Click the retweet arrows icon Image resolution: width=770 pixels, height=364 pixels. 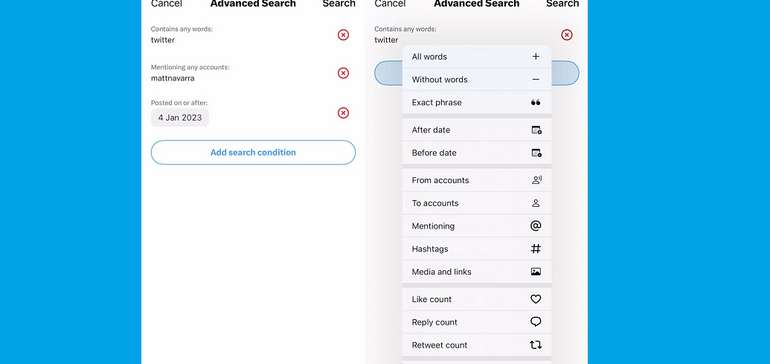click(536, 345)
